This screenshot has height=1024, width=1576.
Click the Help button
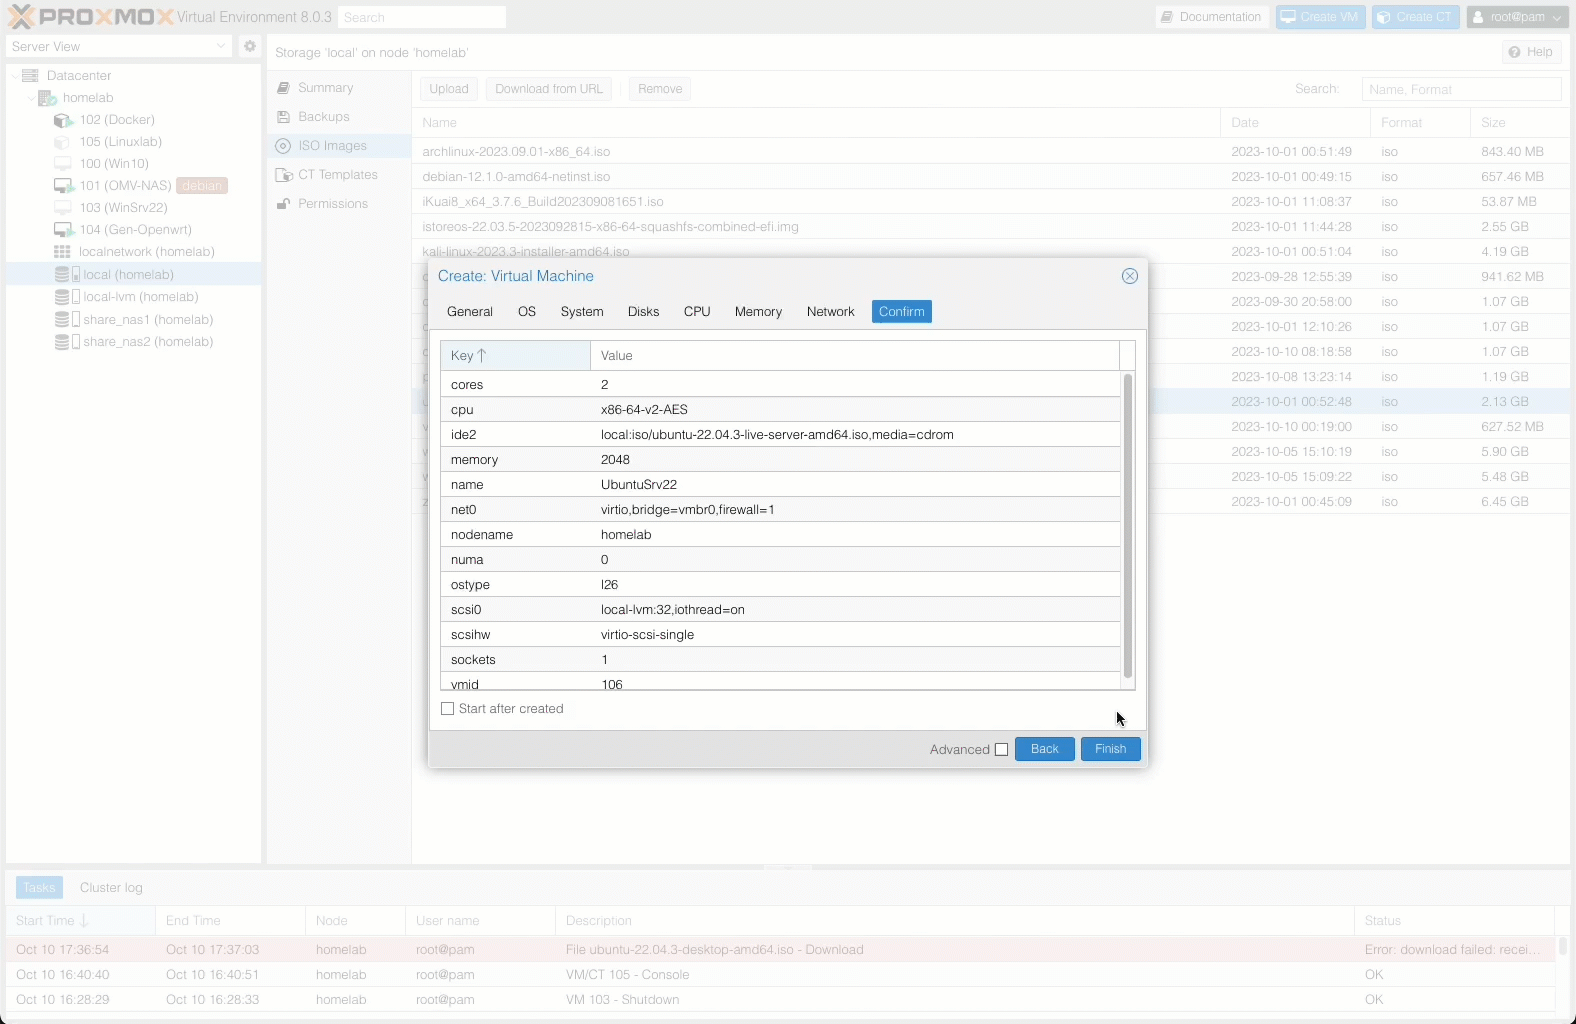click(x=1531, y=52)
